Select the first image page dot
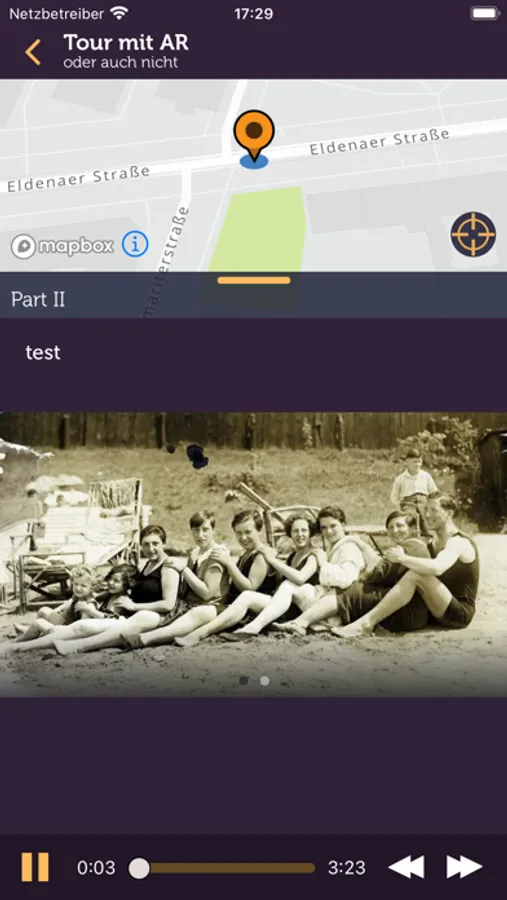Viewport: 507px width, 900px height. point(243,681)
